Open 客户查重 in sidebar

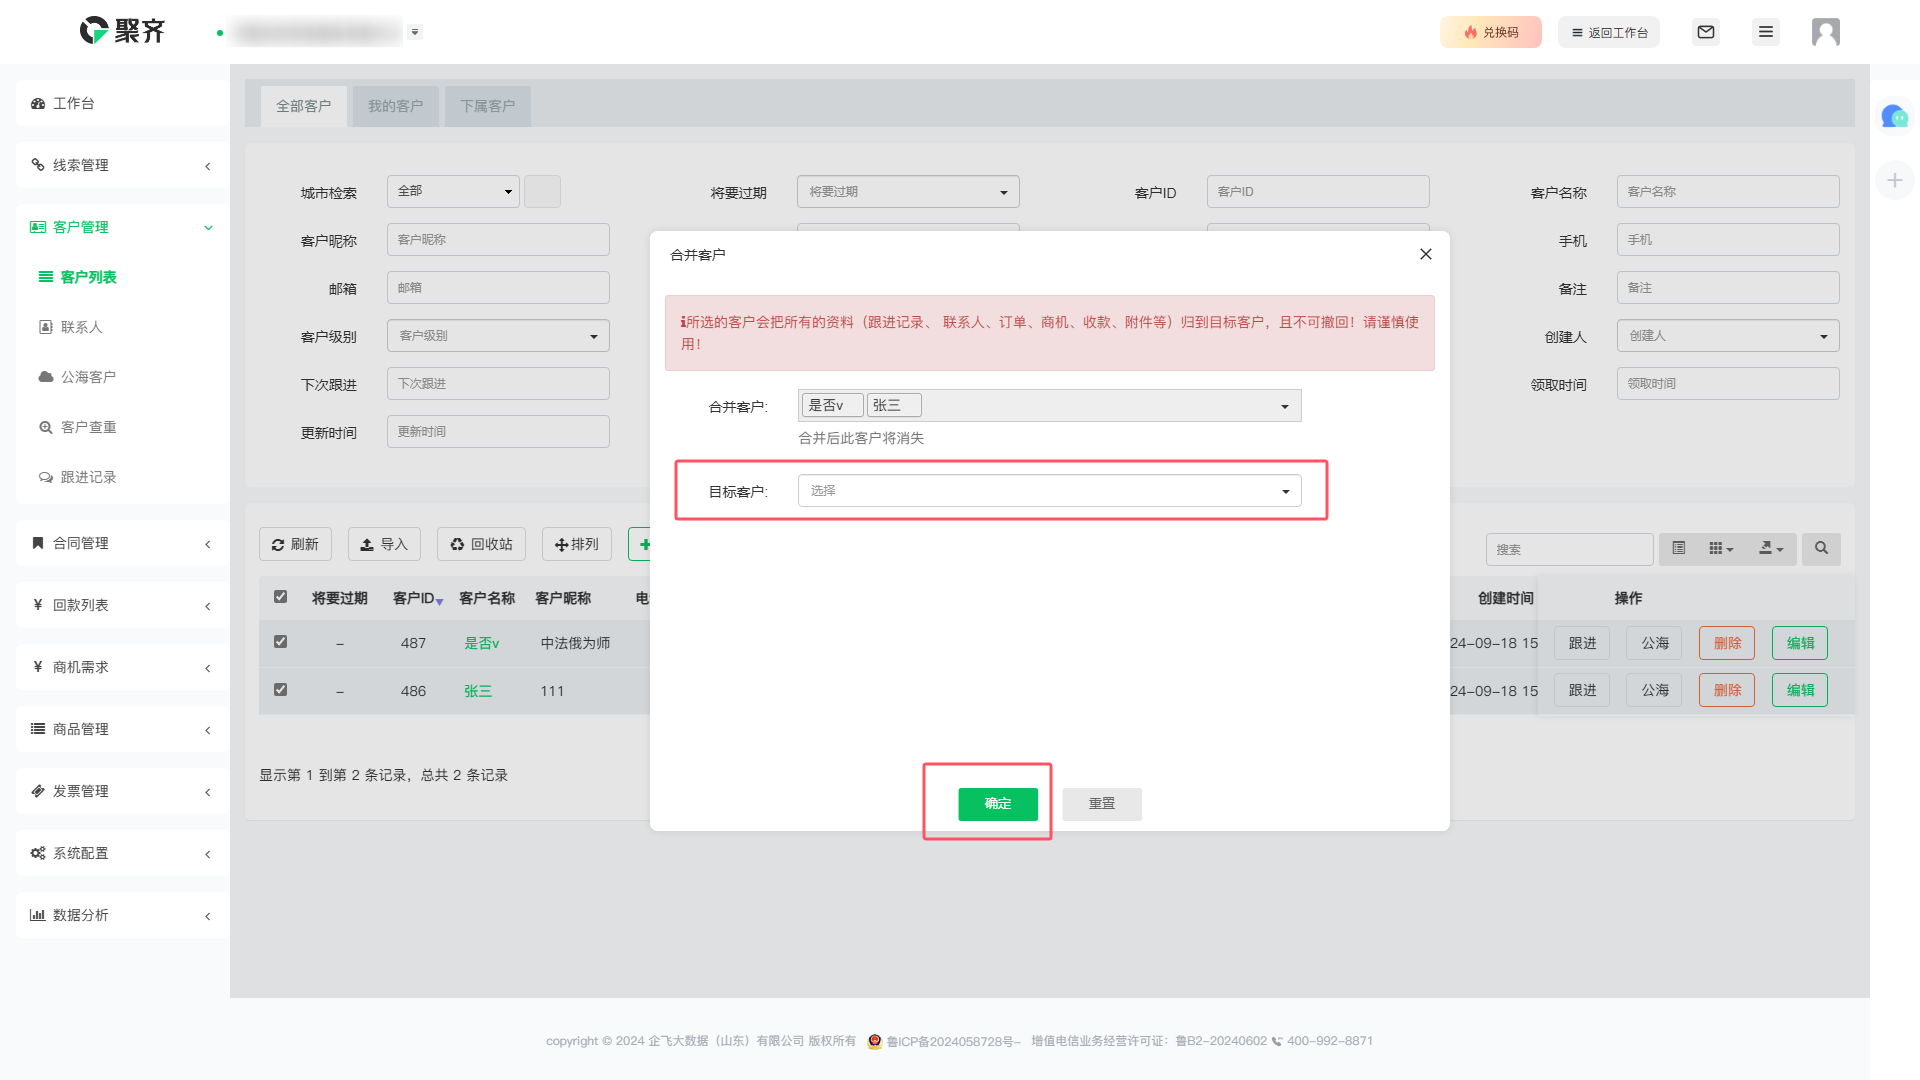coord(88,427)
